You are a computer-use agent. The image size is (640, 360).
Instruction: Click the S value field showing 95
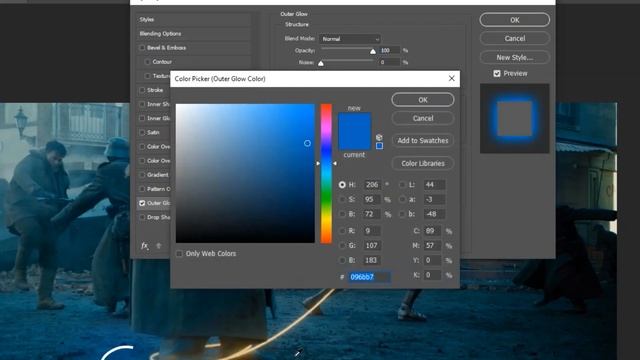[x=372, y=200]
